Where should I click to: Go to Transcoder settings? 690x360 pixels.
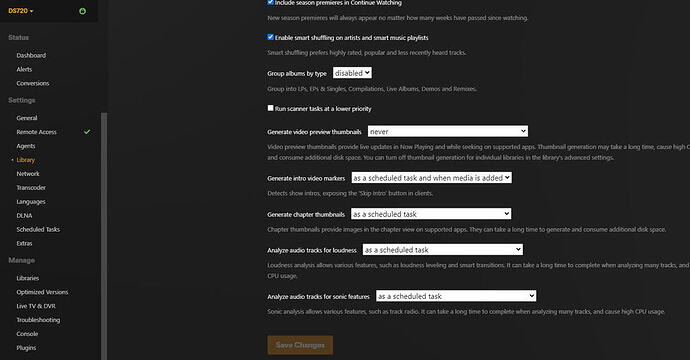pyautogui.click(x=31, y=187)
